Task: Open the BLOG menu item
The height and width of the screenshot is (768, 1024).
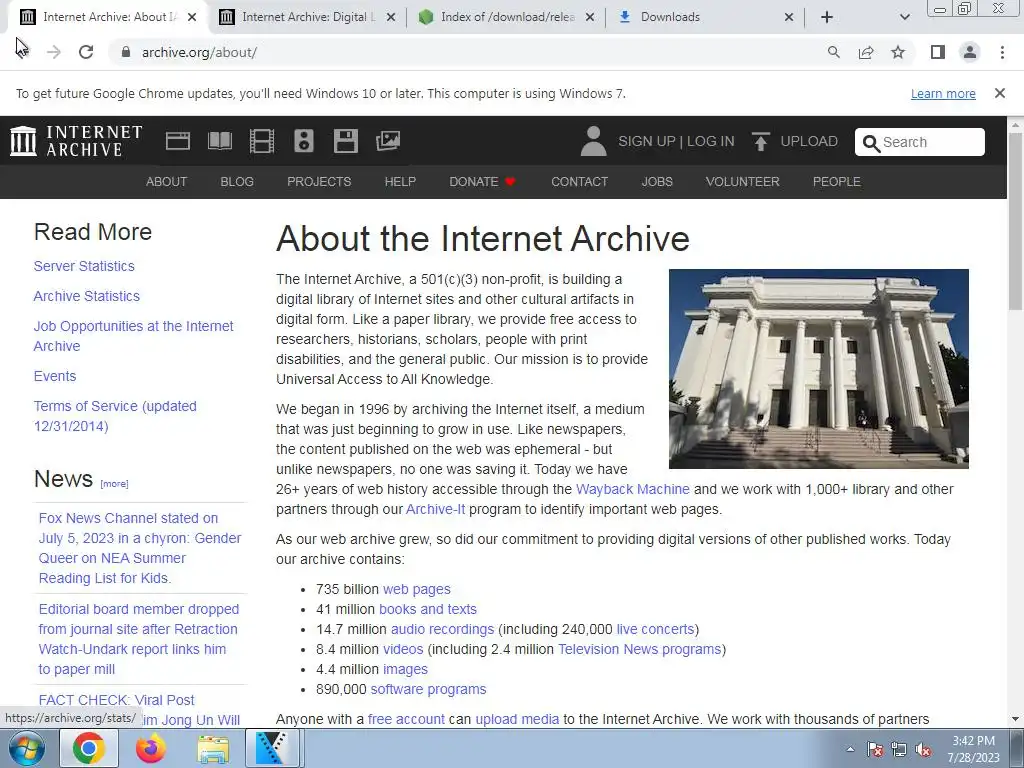Action: click(x=237, y=182)
